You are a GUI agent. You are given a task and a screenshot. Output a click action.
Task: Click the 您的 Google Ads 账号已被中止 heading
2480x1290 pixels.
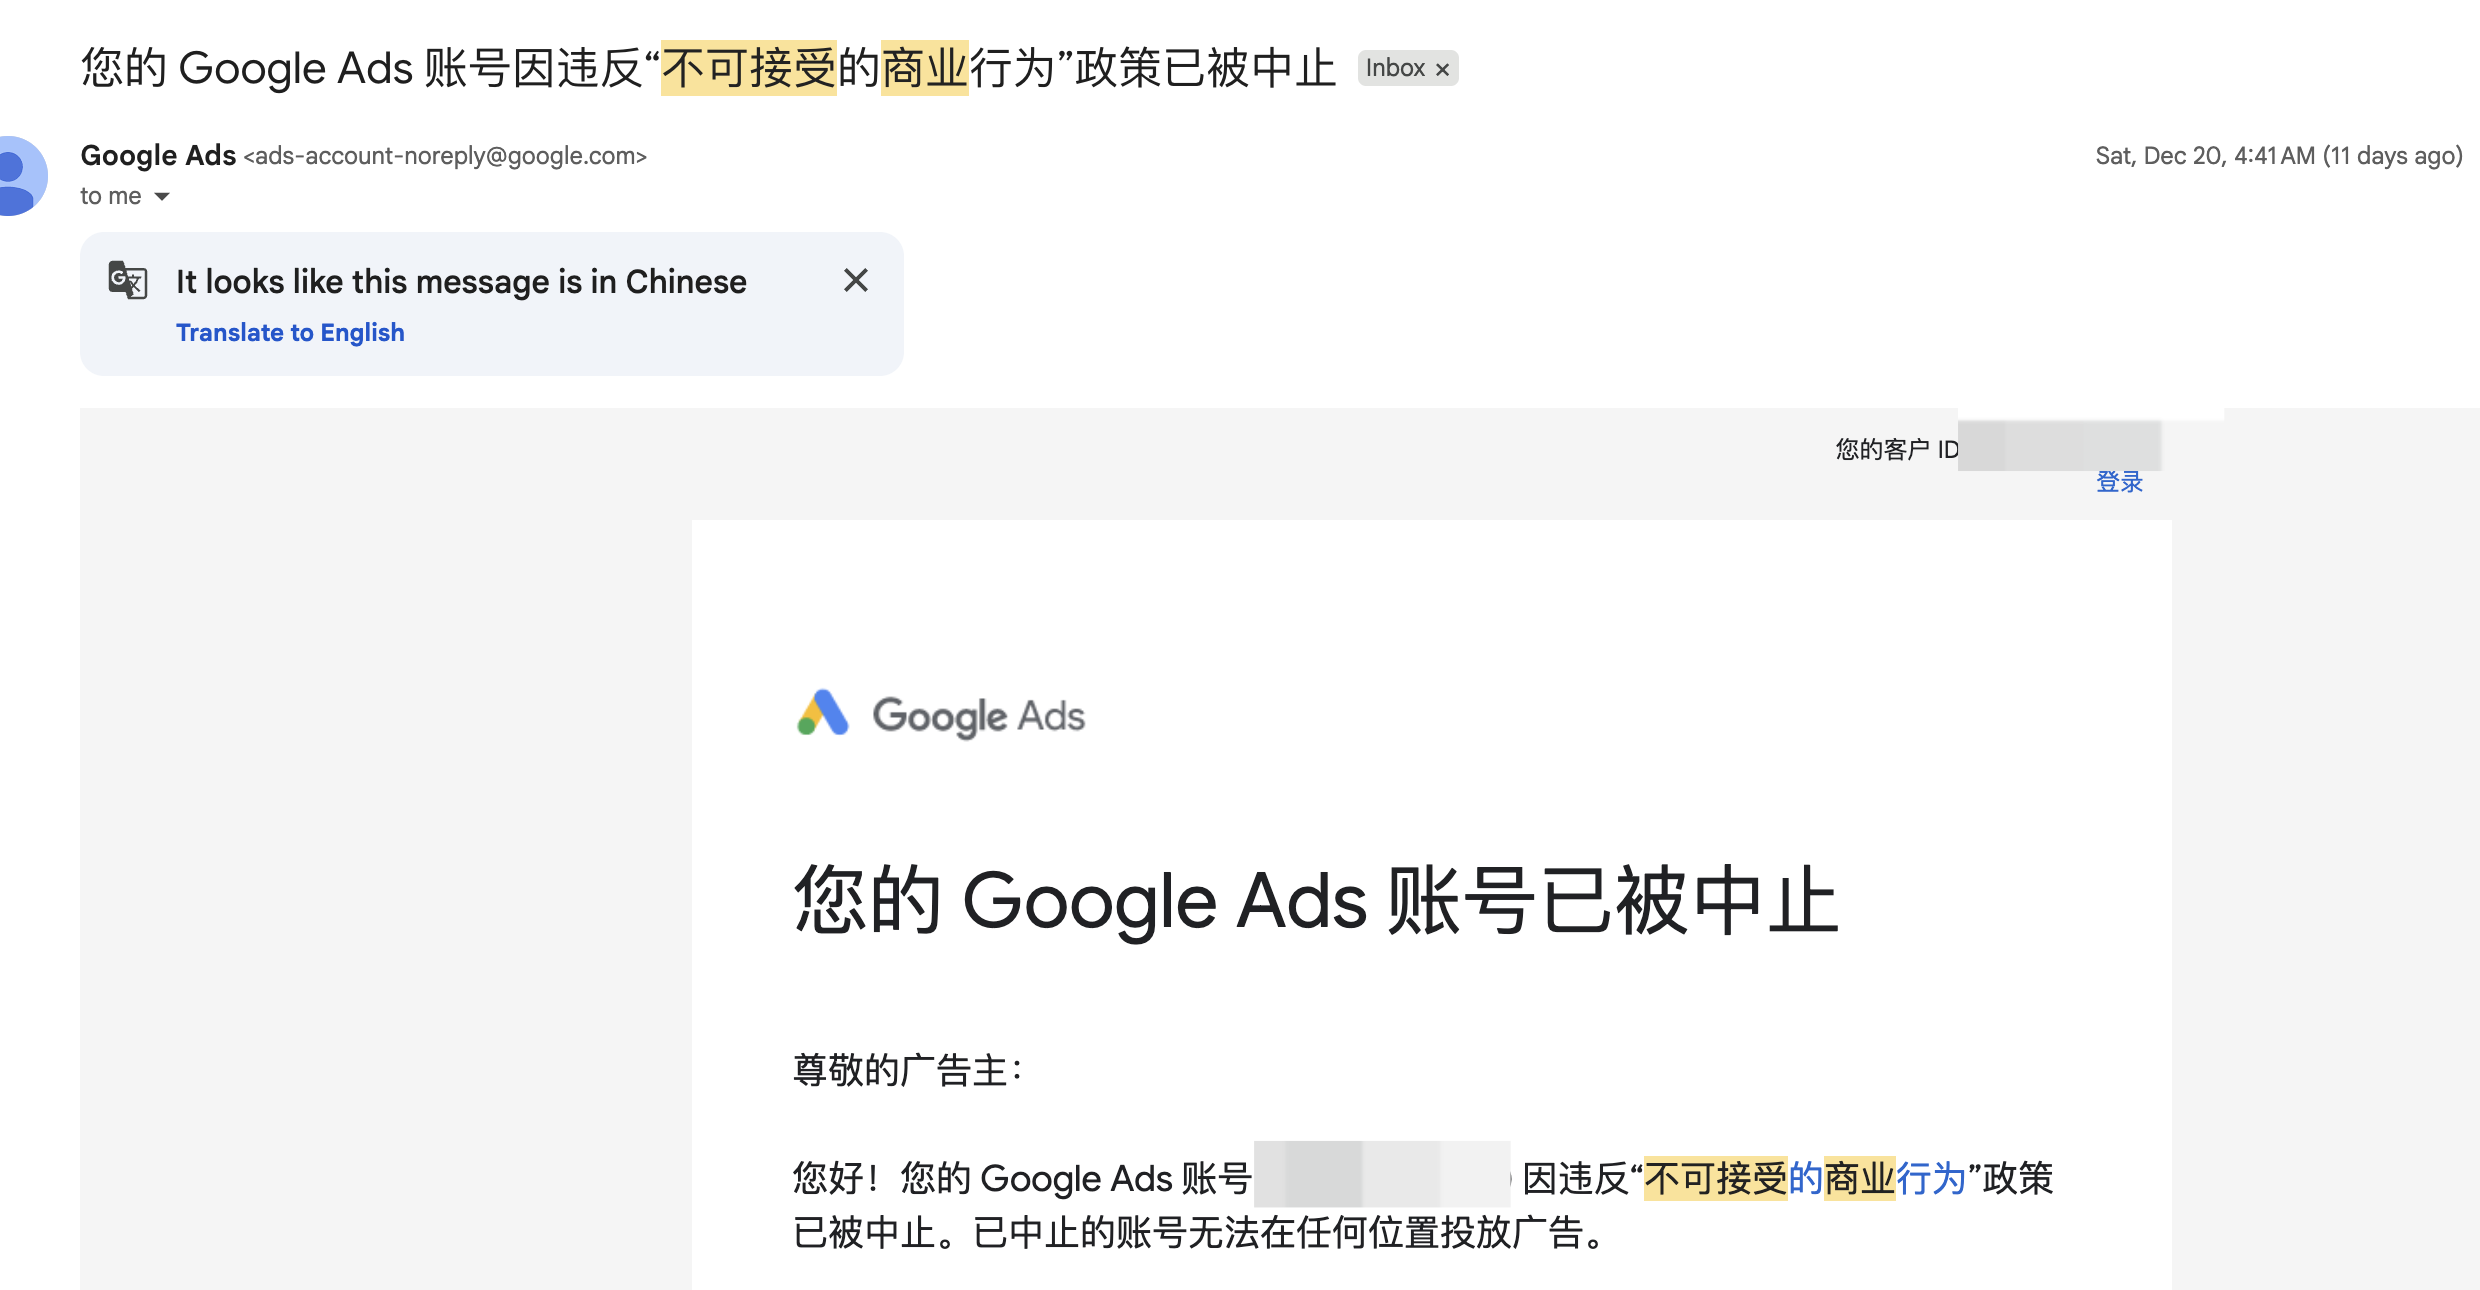(1316, 900)
